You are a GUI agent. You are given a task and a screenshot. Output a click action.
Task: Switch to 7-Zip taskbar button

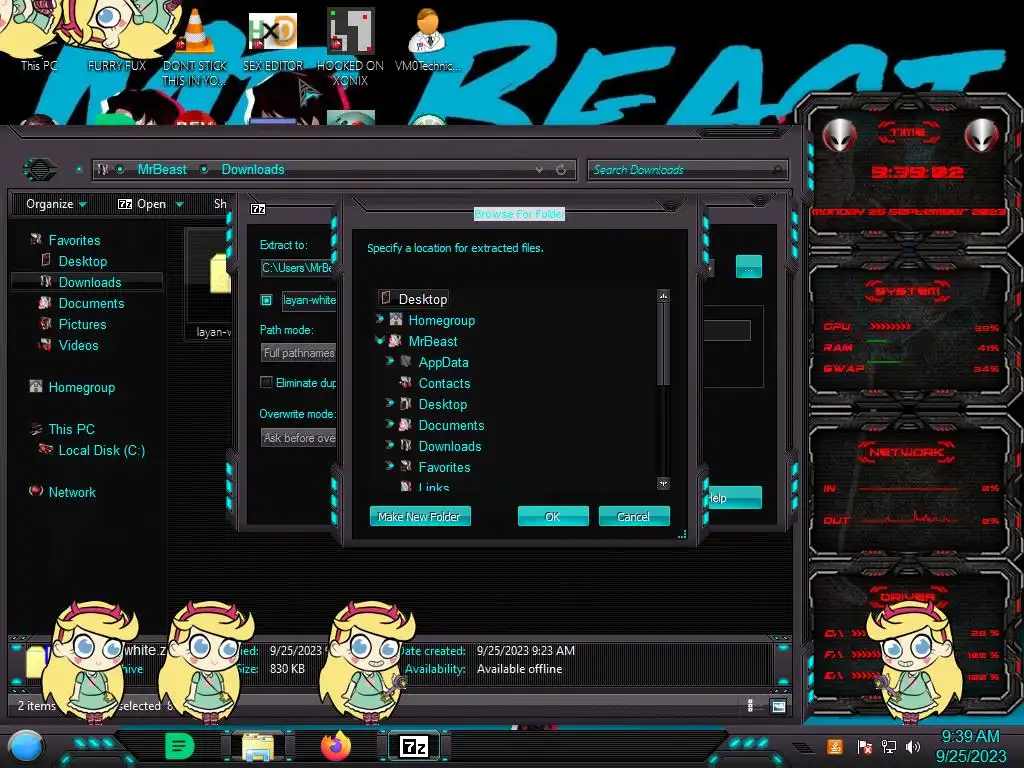(x=413, y=746)
